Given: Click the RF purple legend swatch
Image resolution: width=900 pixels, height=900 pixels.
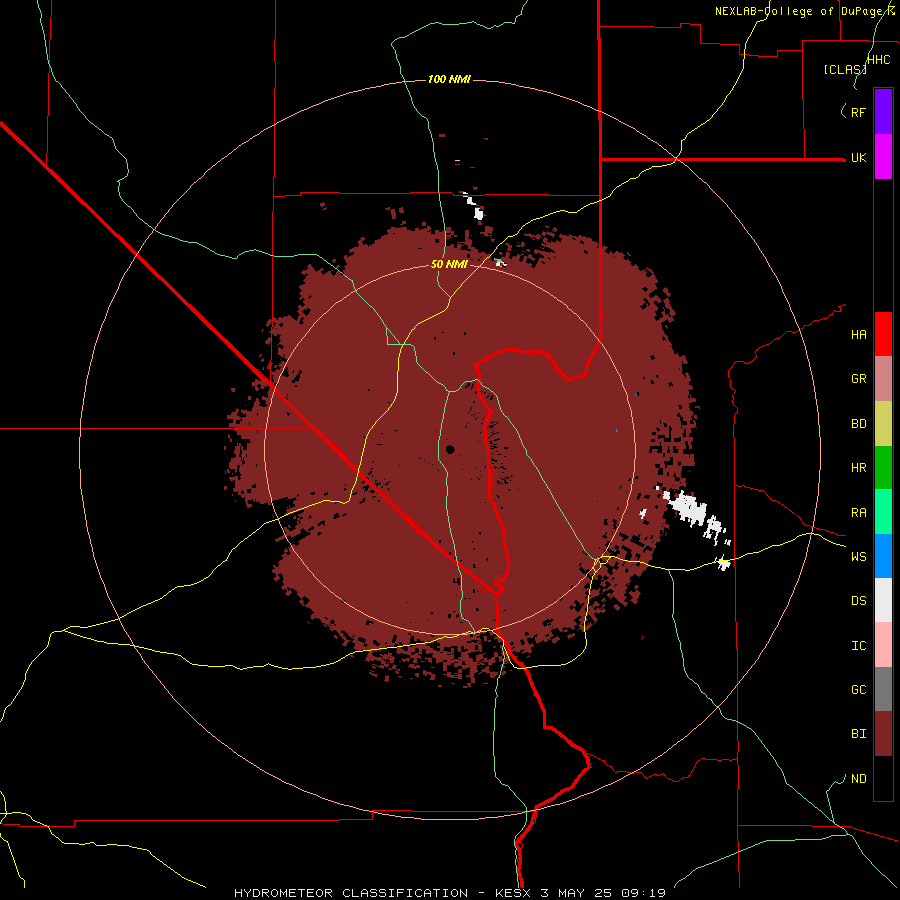Looking at the screenshot, I should 883,112.
